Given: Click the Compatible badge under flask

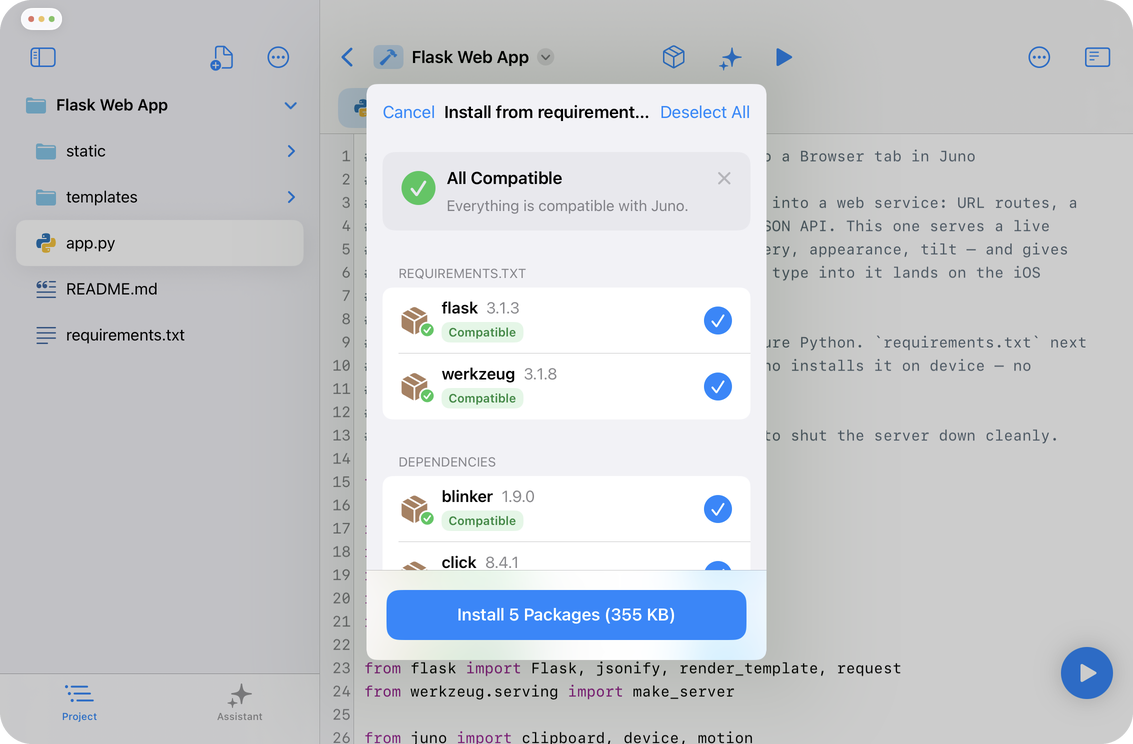Looking at the screenshot, I should (x=482, y=332).
